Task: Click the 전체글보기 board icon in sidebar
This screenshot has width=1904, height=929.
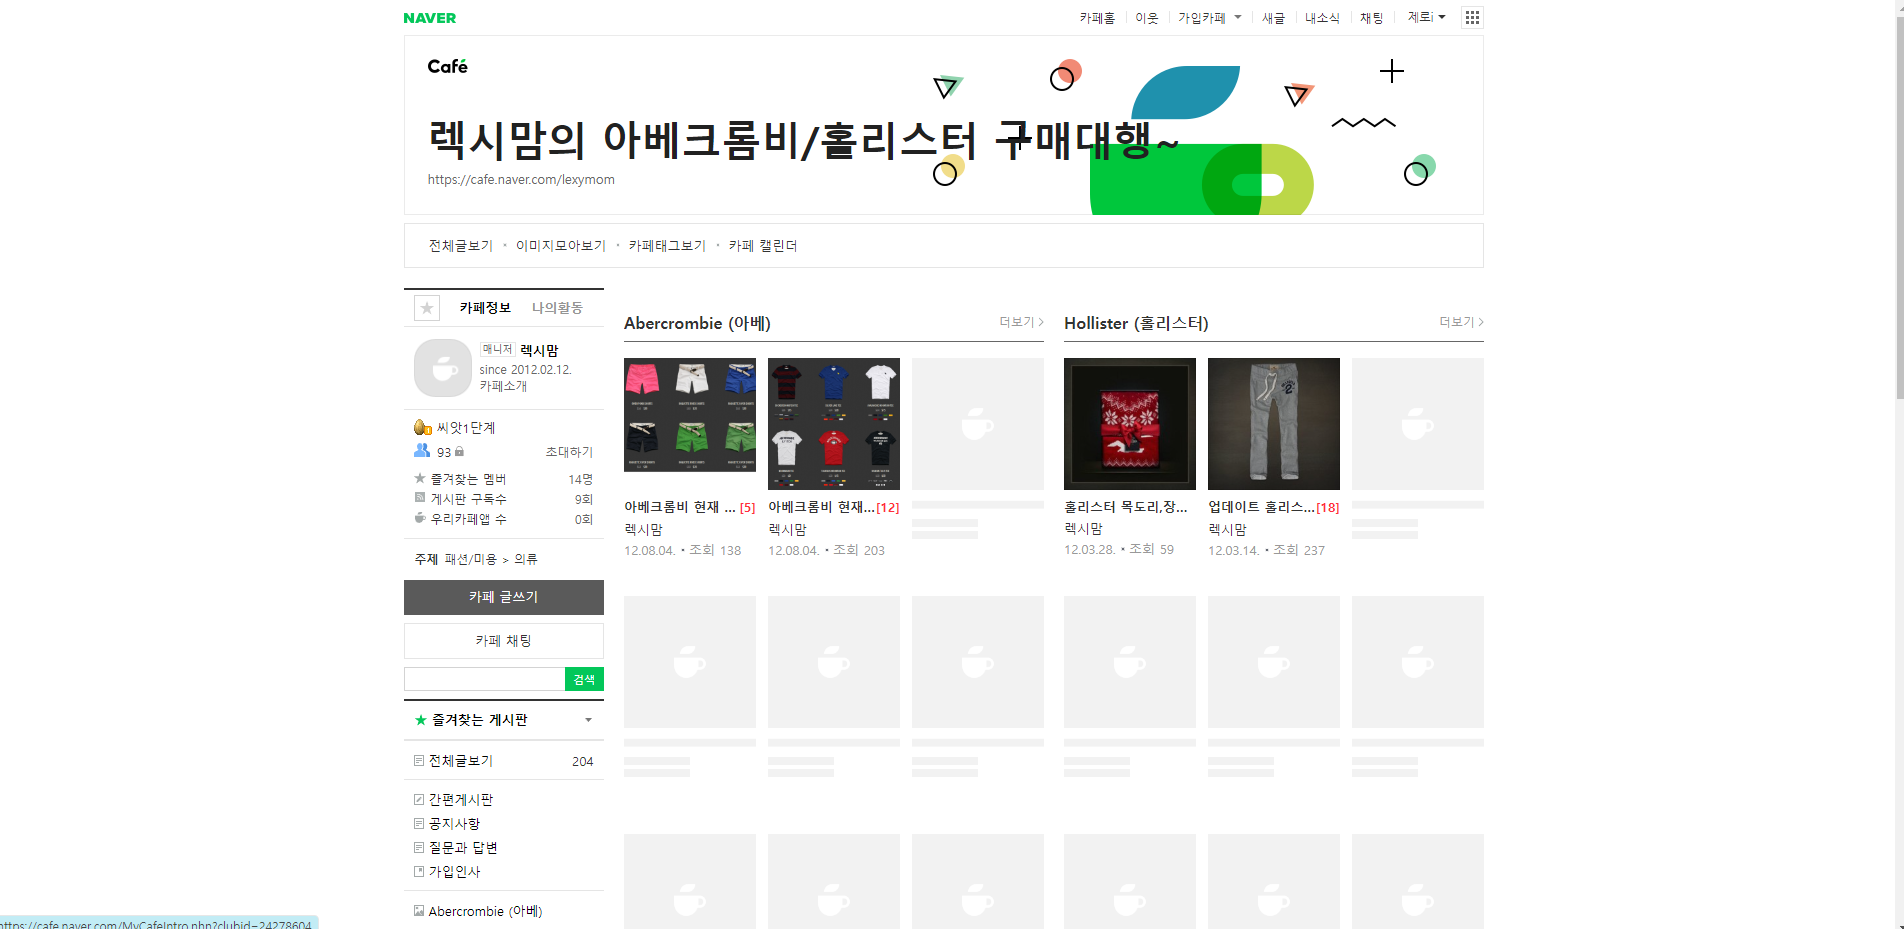Action: tap(419, 761)
